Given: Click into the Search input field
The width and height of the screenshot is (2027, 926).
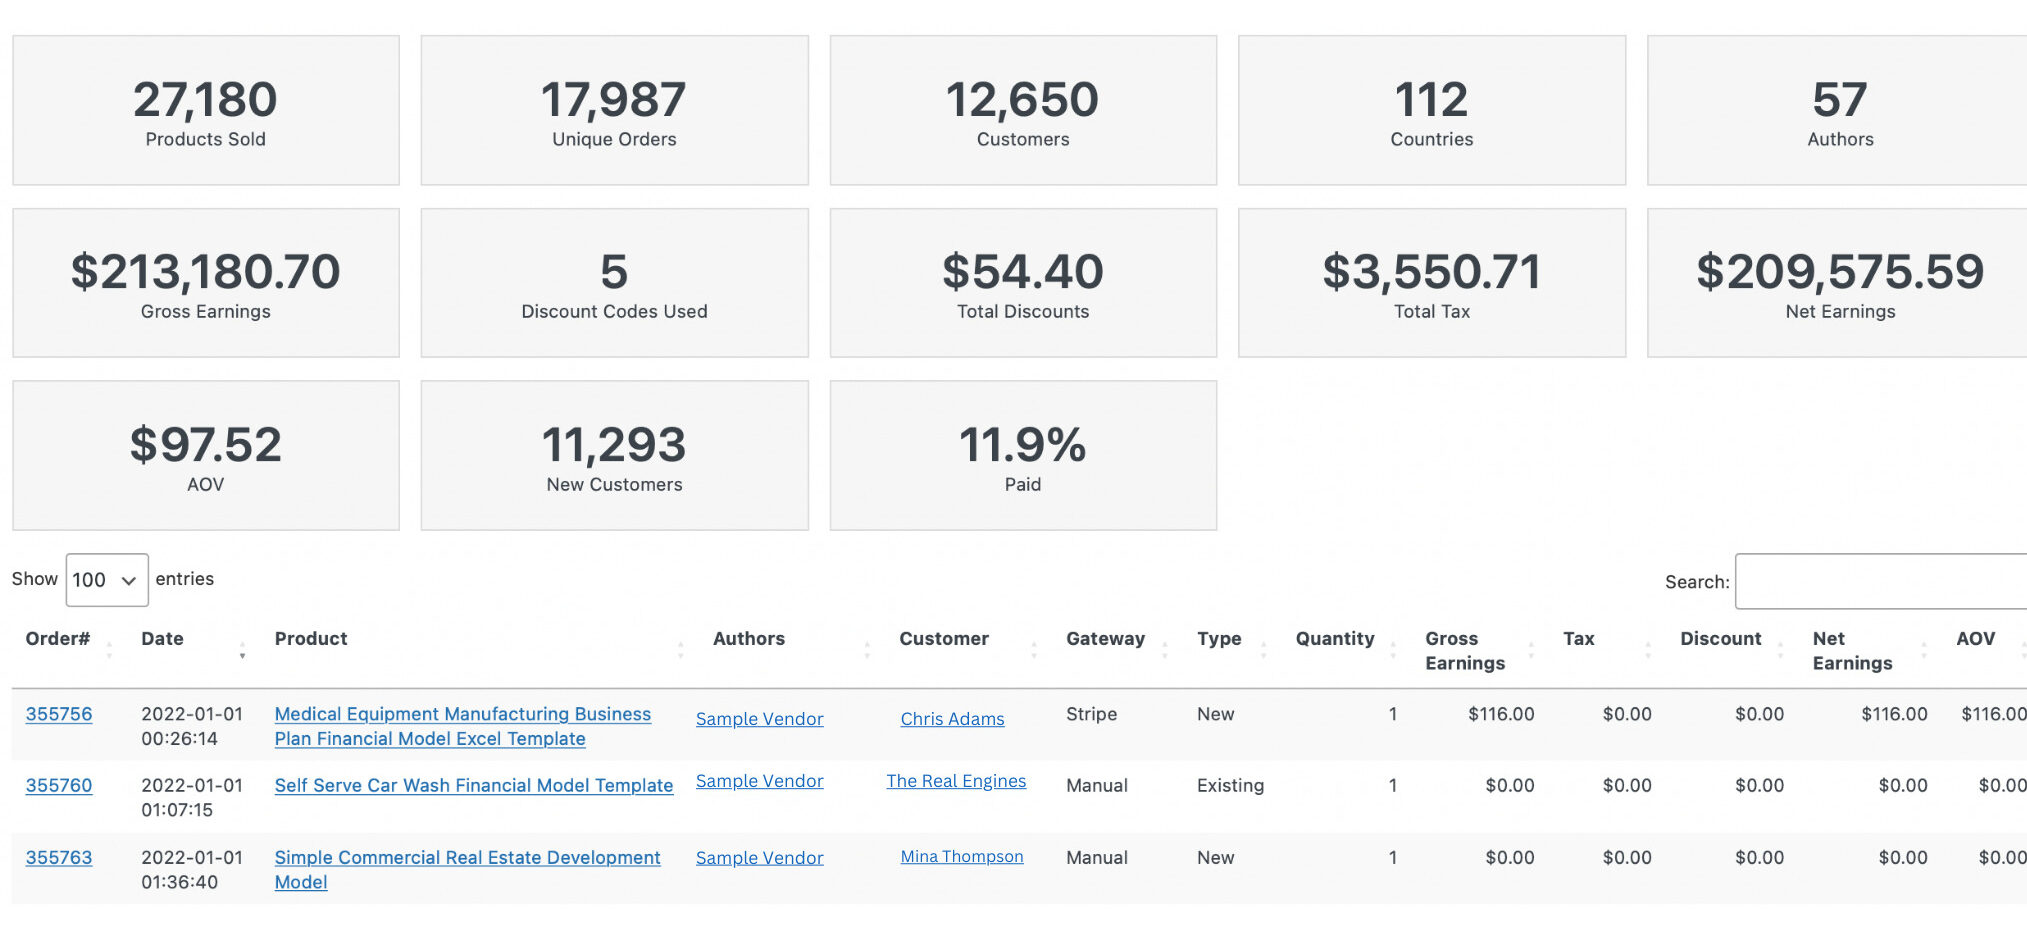Looking at the screenshot, I should [1881, 581].
